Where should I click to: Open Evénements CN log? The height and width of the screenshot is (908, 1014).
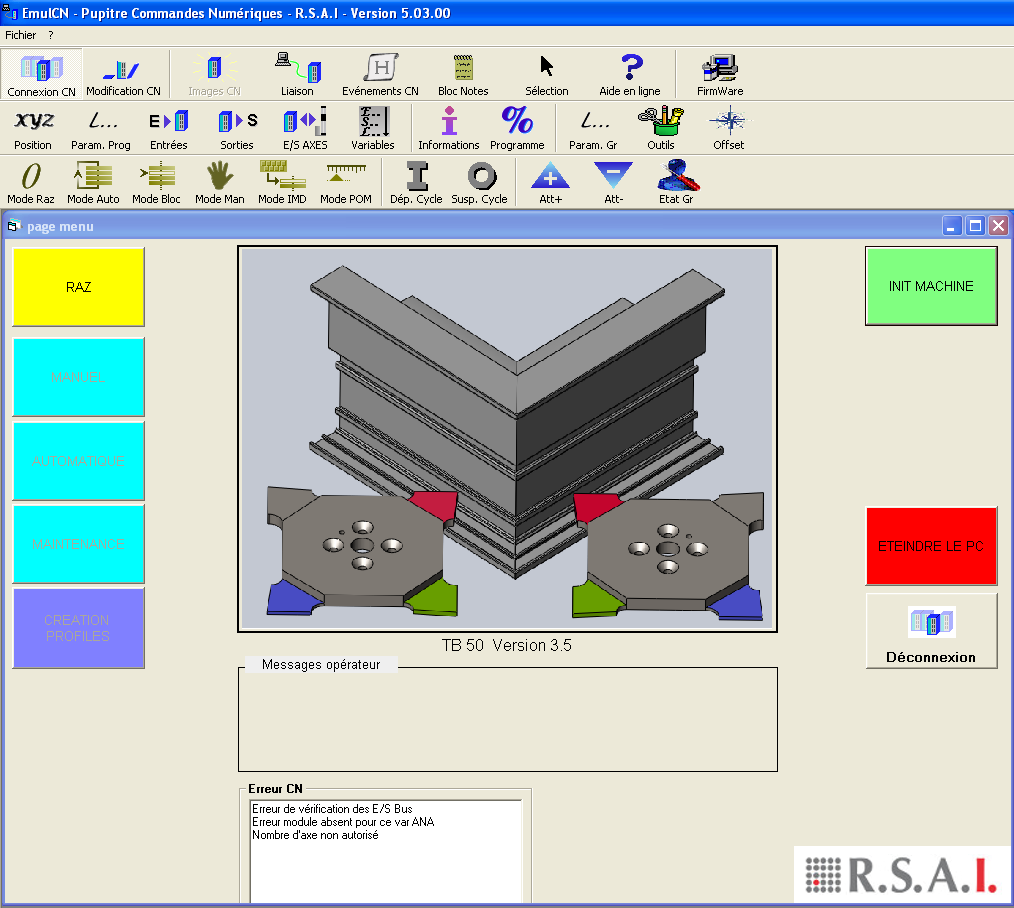point(380,75)
